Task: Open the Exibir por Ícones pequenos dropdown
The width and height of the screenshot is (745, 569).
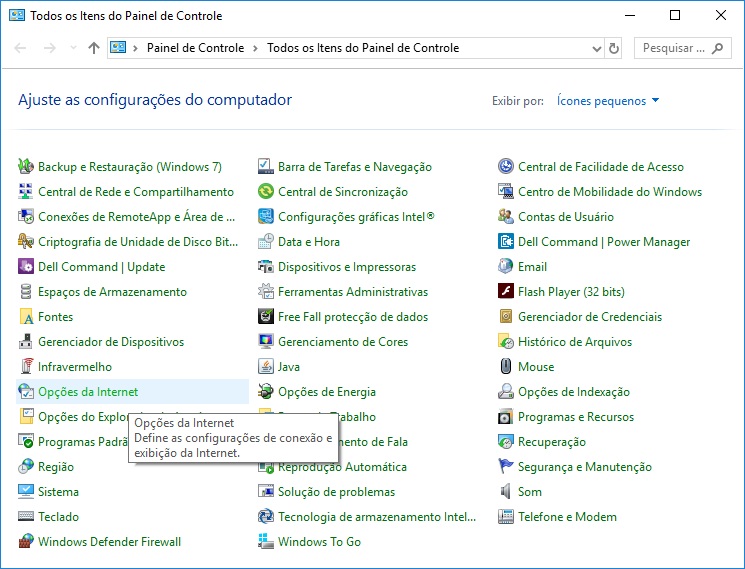Action: (608, 101)
